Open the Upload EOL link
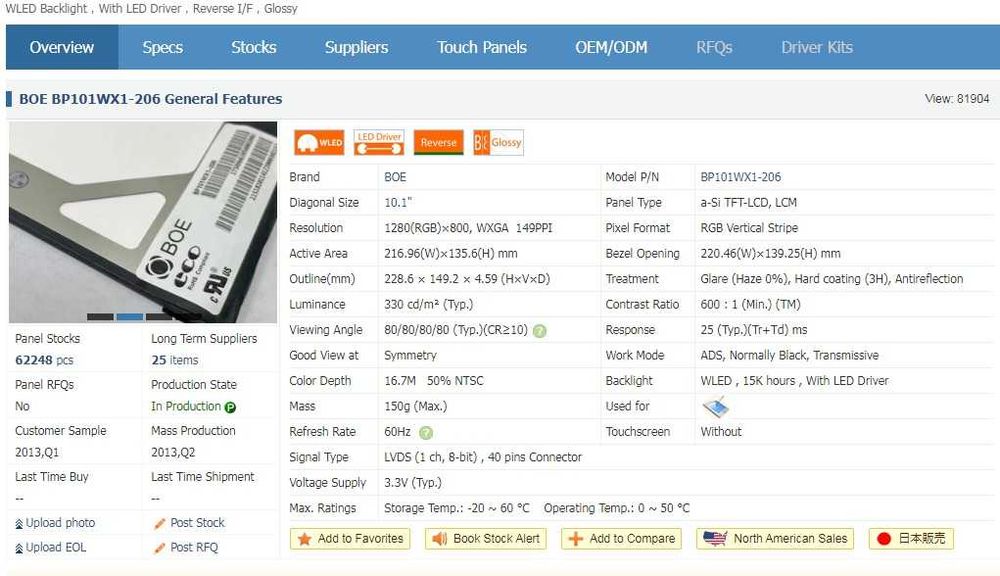Viewport: 1000px width, 576px height. [x=56, y=547]
